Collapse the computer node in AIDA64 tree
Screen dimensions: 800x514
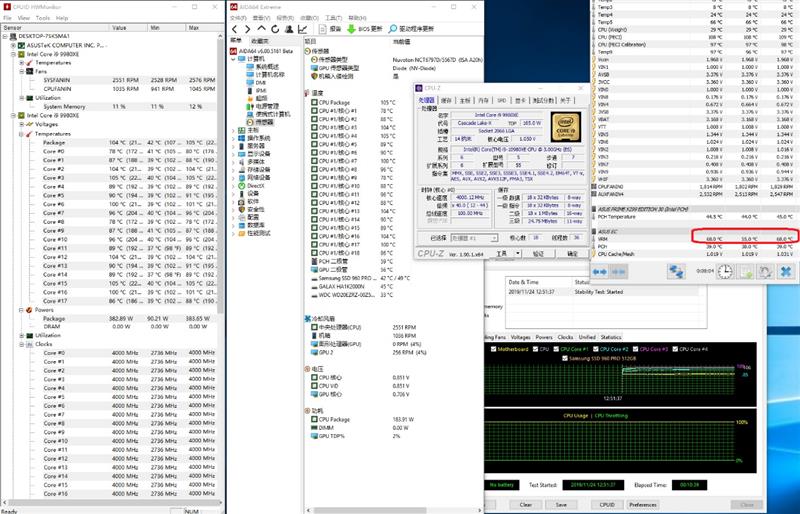pos(233,59)
